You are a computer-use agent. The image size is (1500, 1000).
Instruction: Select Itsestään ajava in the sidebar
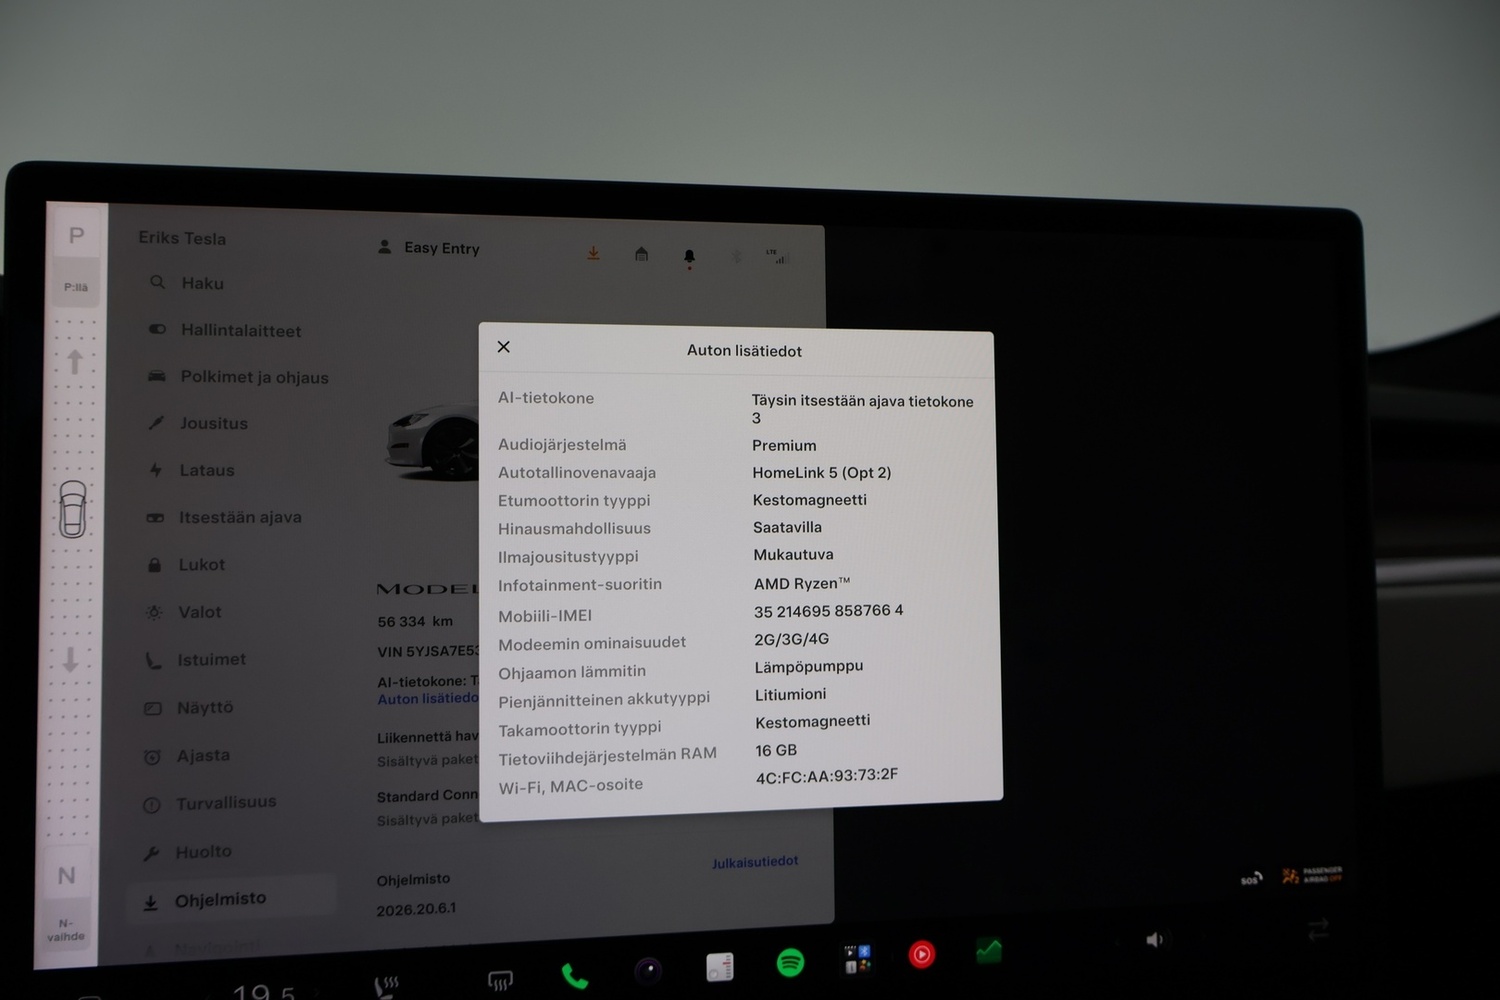(x=223, y=517)
